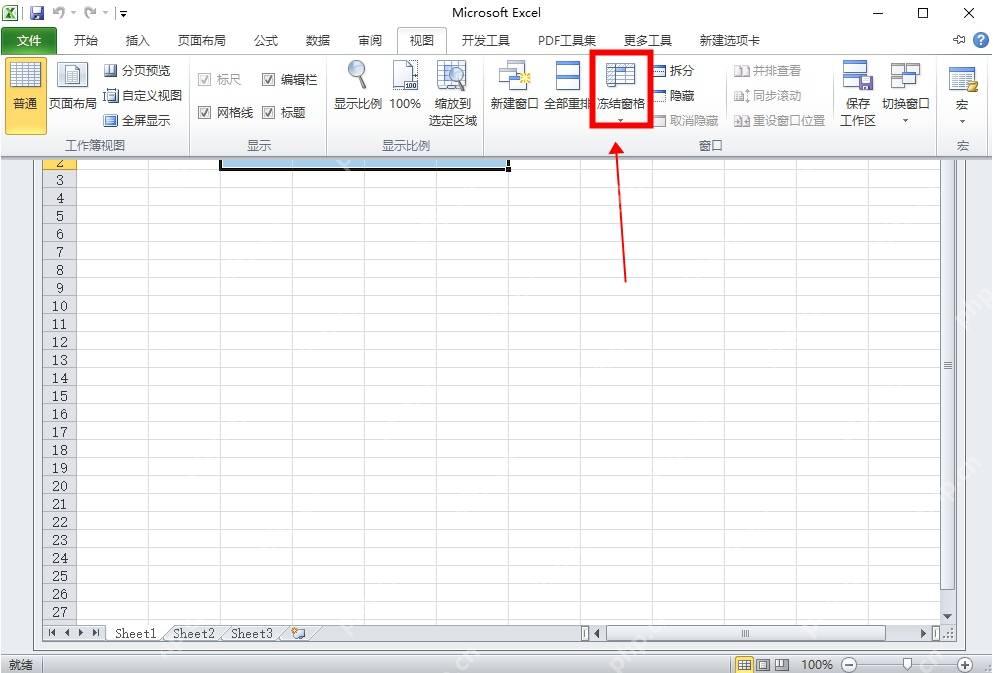Open the 新建选项卡 tab
The height and width of the screenshot is (673, 993).
tap(729, 41)
